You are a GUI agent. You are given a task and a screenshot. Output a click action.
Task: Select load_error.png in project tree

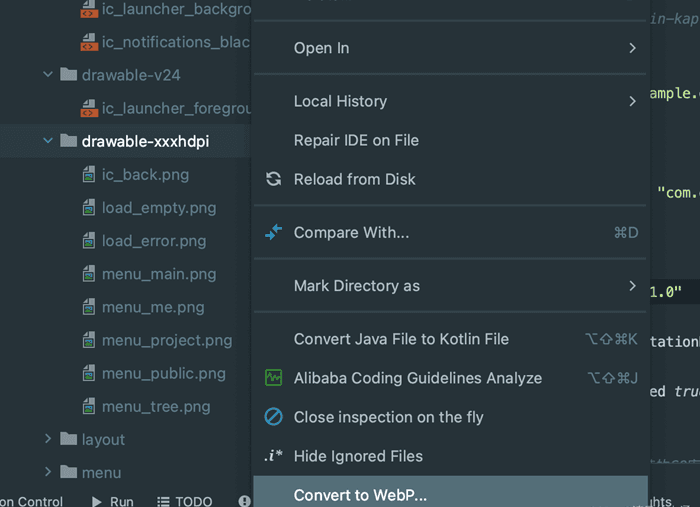tap(154, 241)
